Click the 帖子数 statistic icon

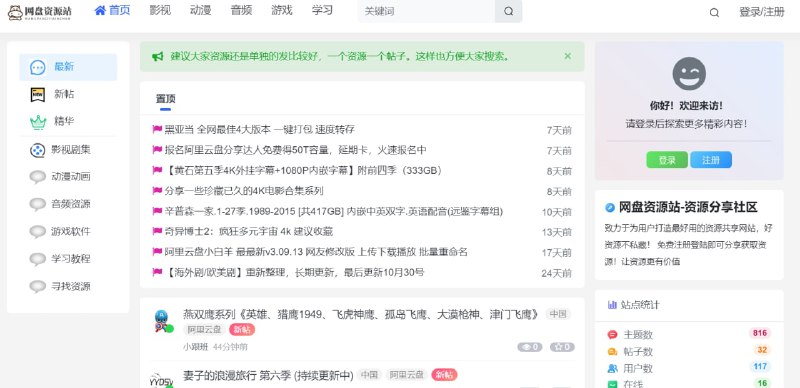612,352
